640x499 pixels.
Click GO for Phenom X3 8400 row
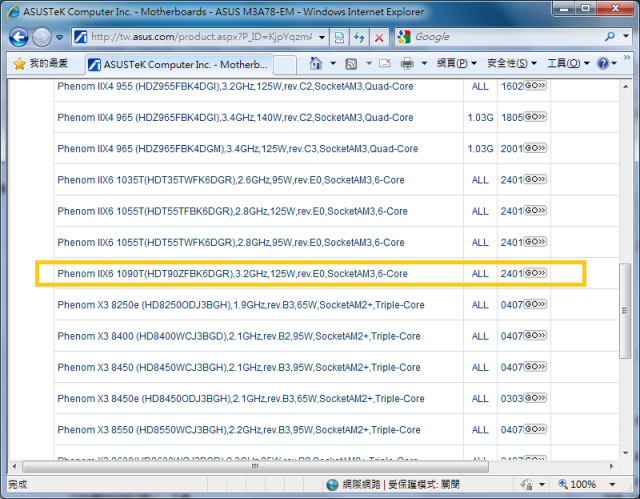(x=535, y=335)
